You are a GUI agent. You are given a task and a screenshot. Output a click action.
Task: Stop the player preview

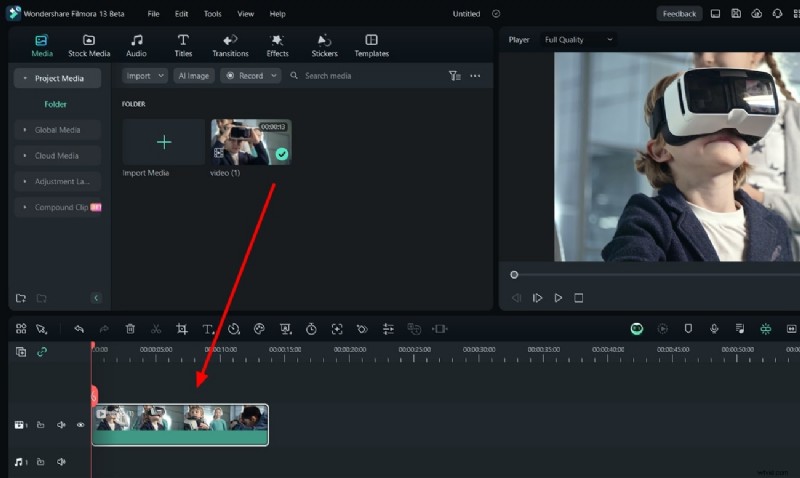(x=579, y=298)
